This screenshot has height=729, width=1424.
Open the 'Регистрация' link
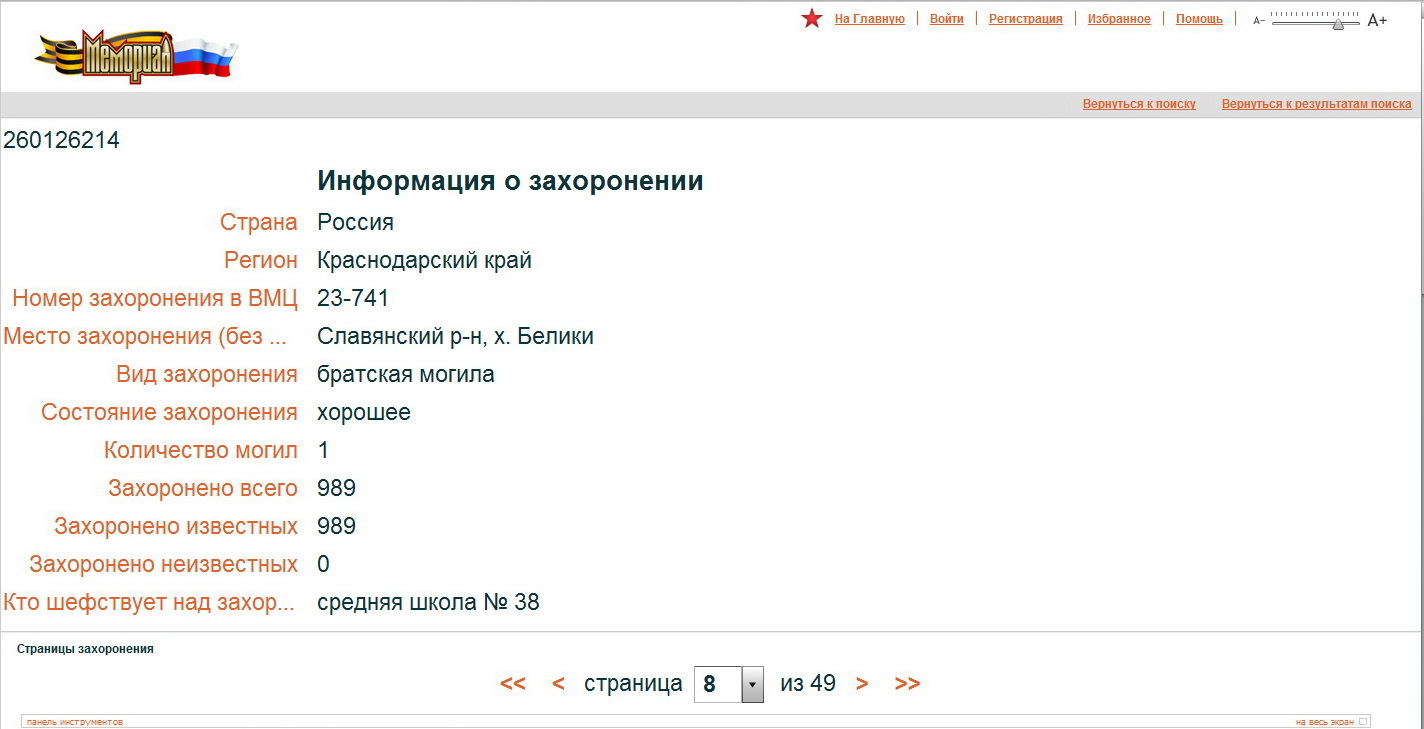[x=1025, y=19]
